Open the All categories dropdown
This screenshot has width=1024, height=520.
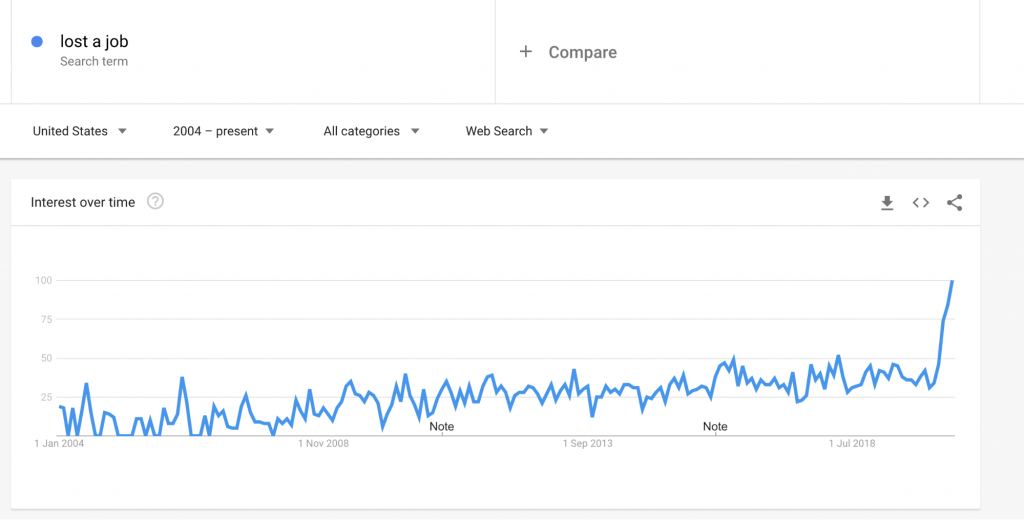click(x=371, y=131)
